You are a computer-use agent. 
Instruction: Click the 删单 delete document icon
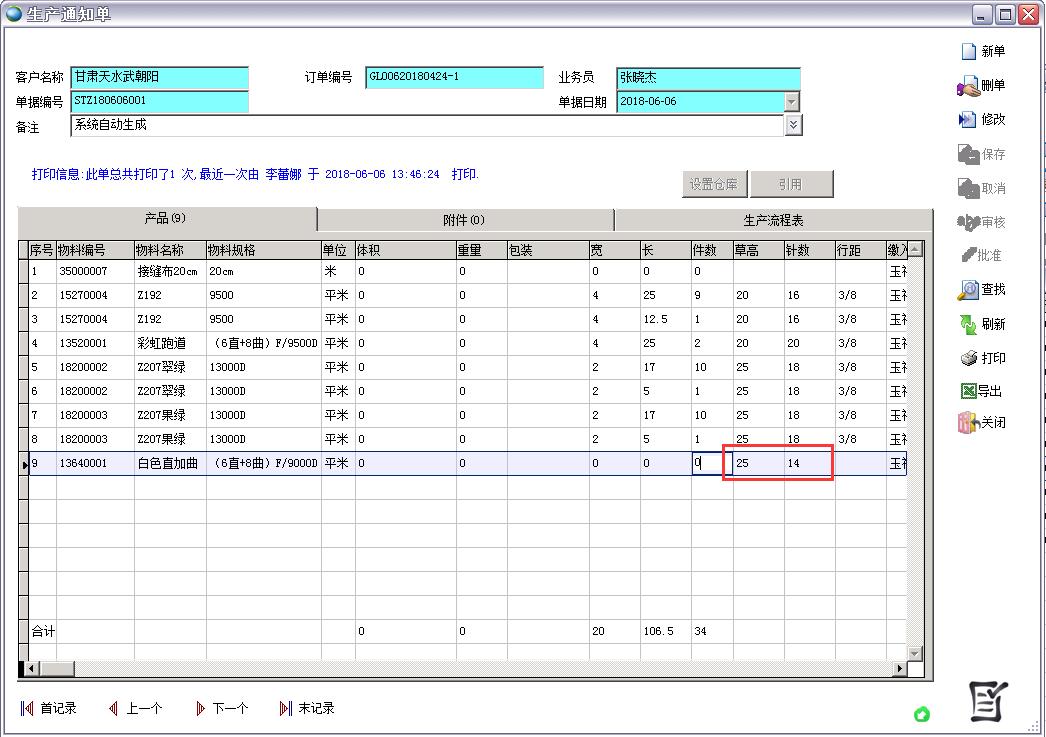click(x=968, y=87)
